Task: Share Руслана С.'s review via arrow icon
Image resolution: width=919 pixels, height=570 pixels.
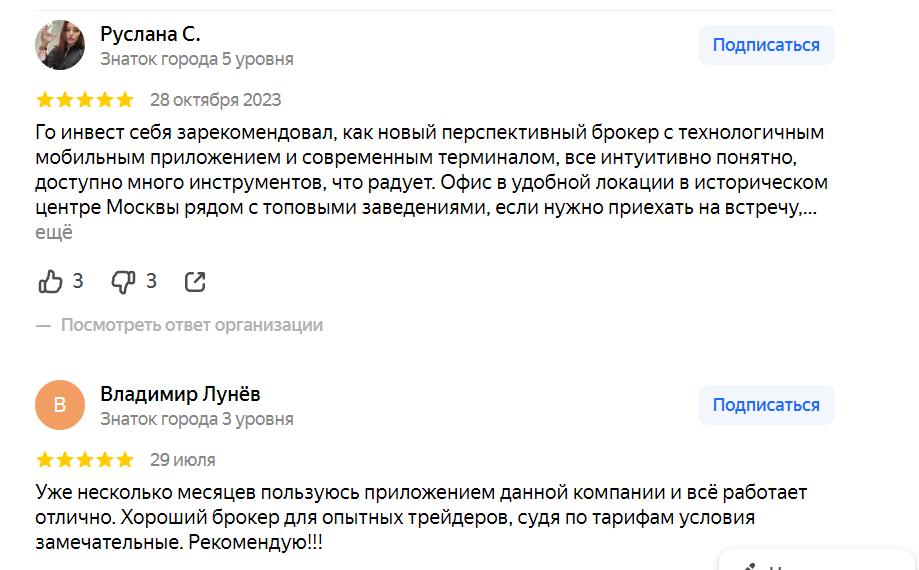Action: click(195, 282)
